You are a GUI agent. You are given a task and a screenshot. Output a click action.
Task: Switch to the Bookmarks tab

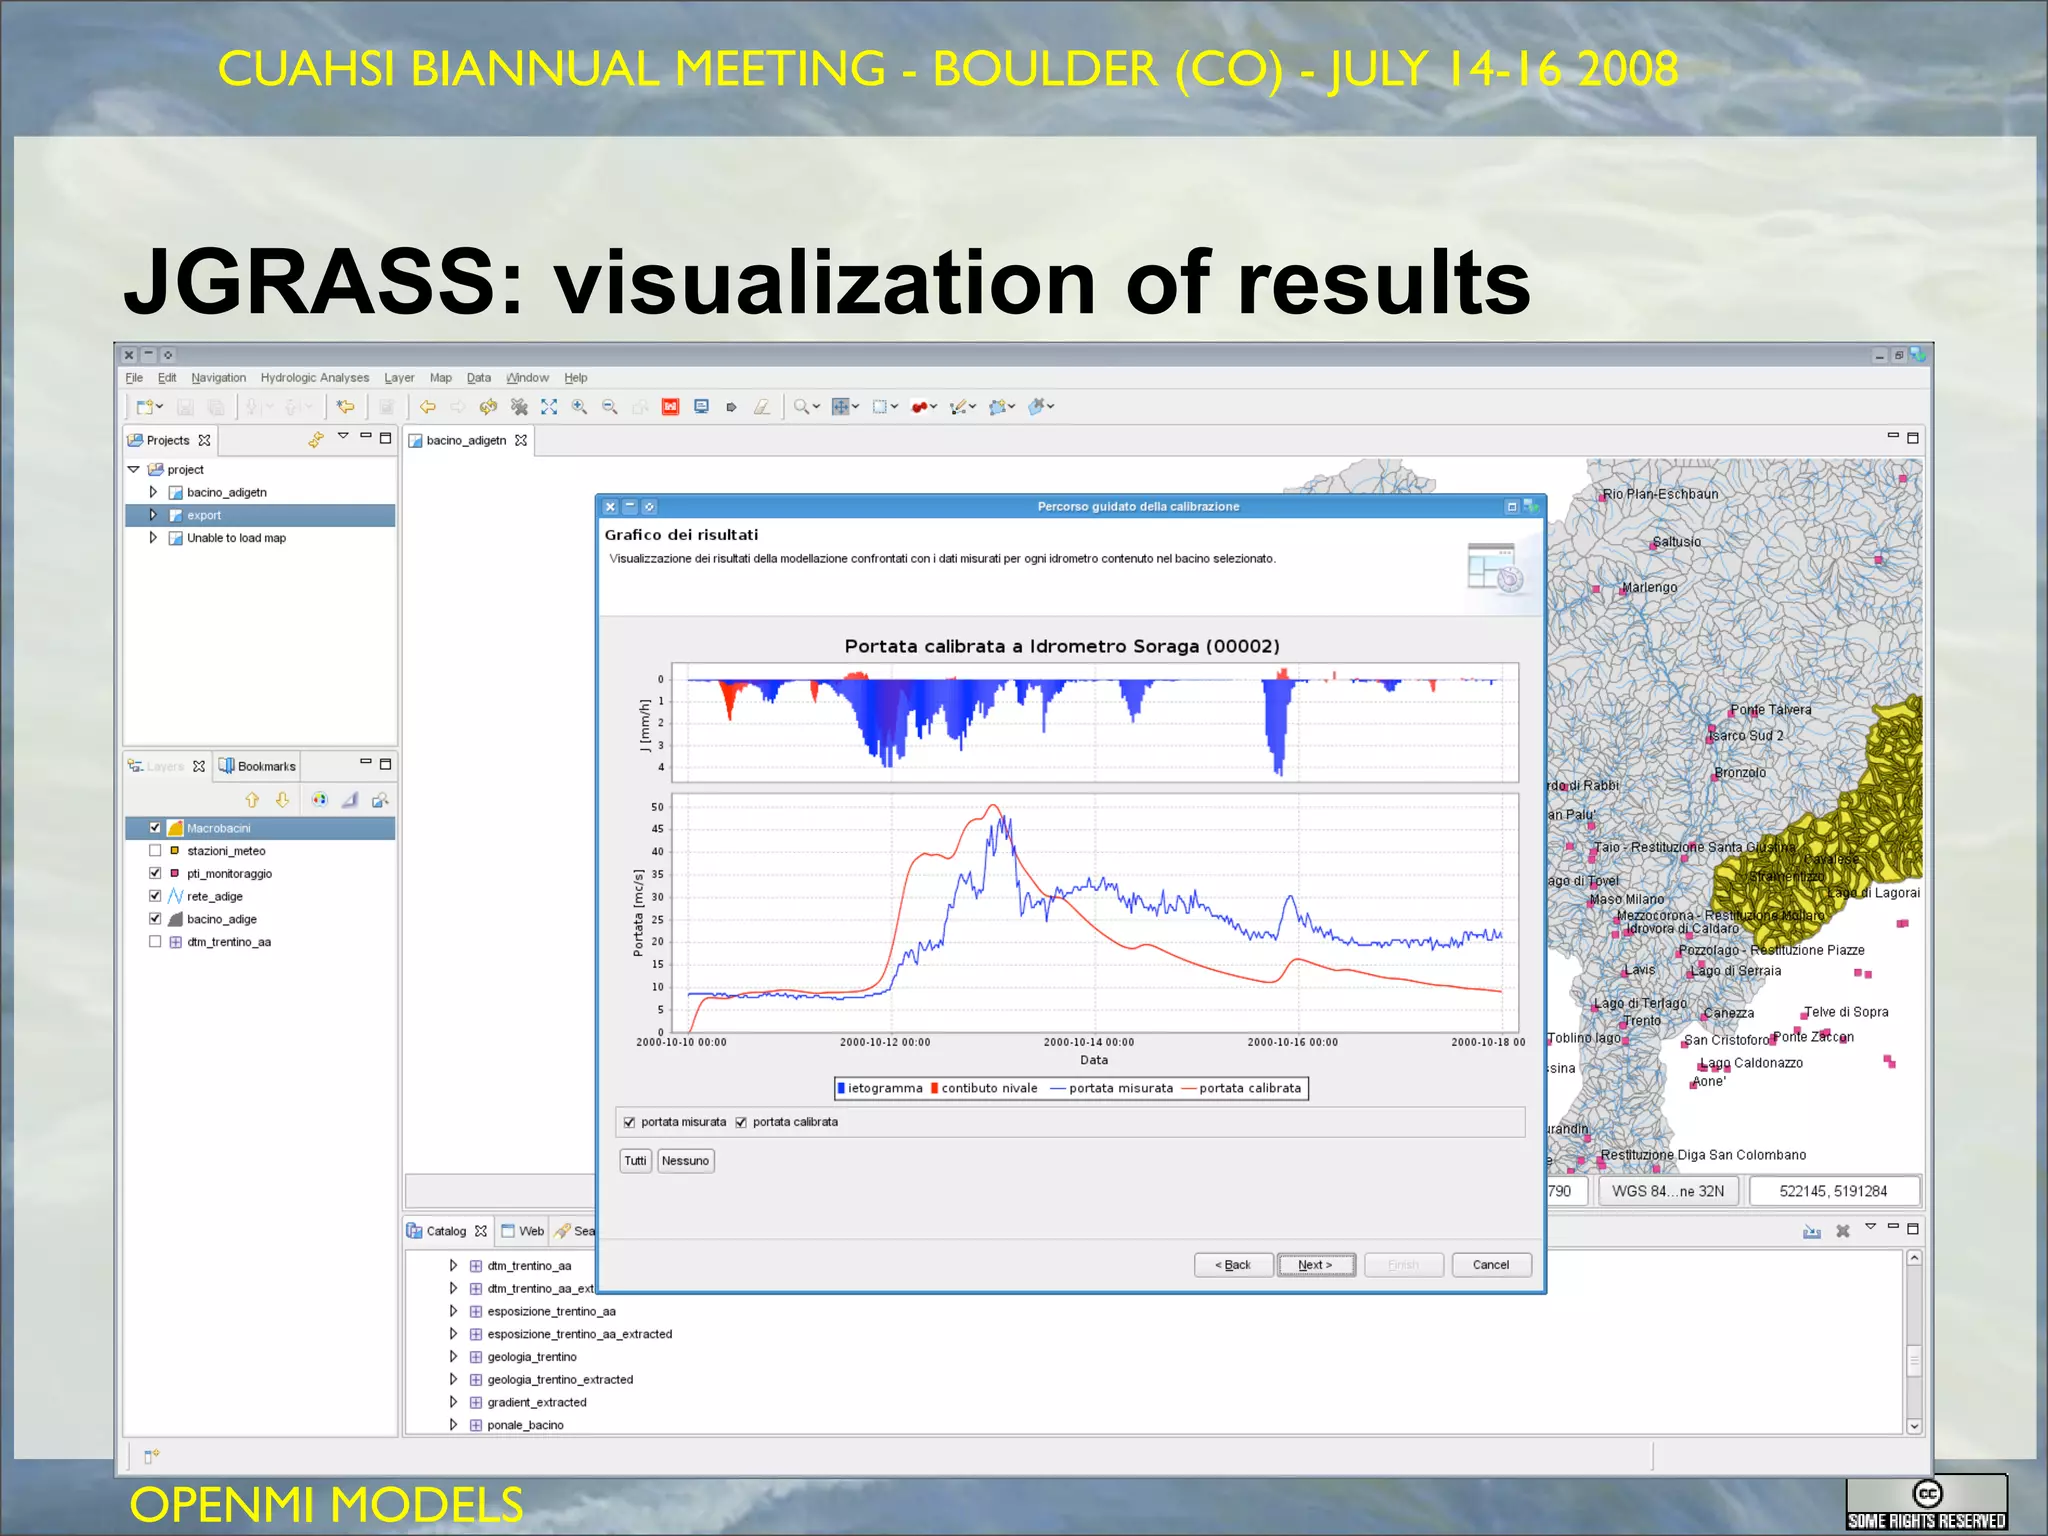(x=258, y=766)
